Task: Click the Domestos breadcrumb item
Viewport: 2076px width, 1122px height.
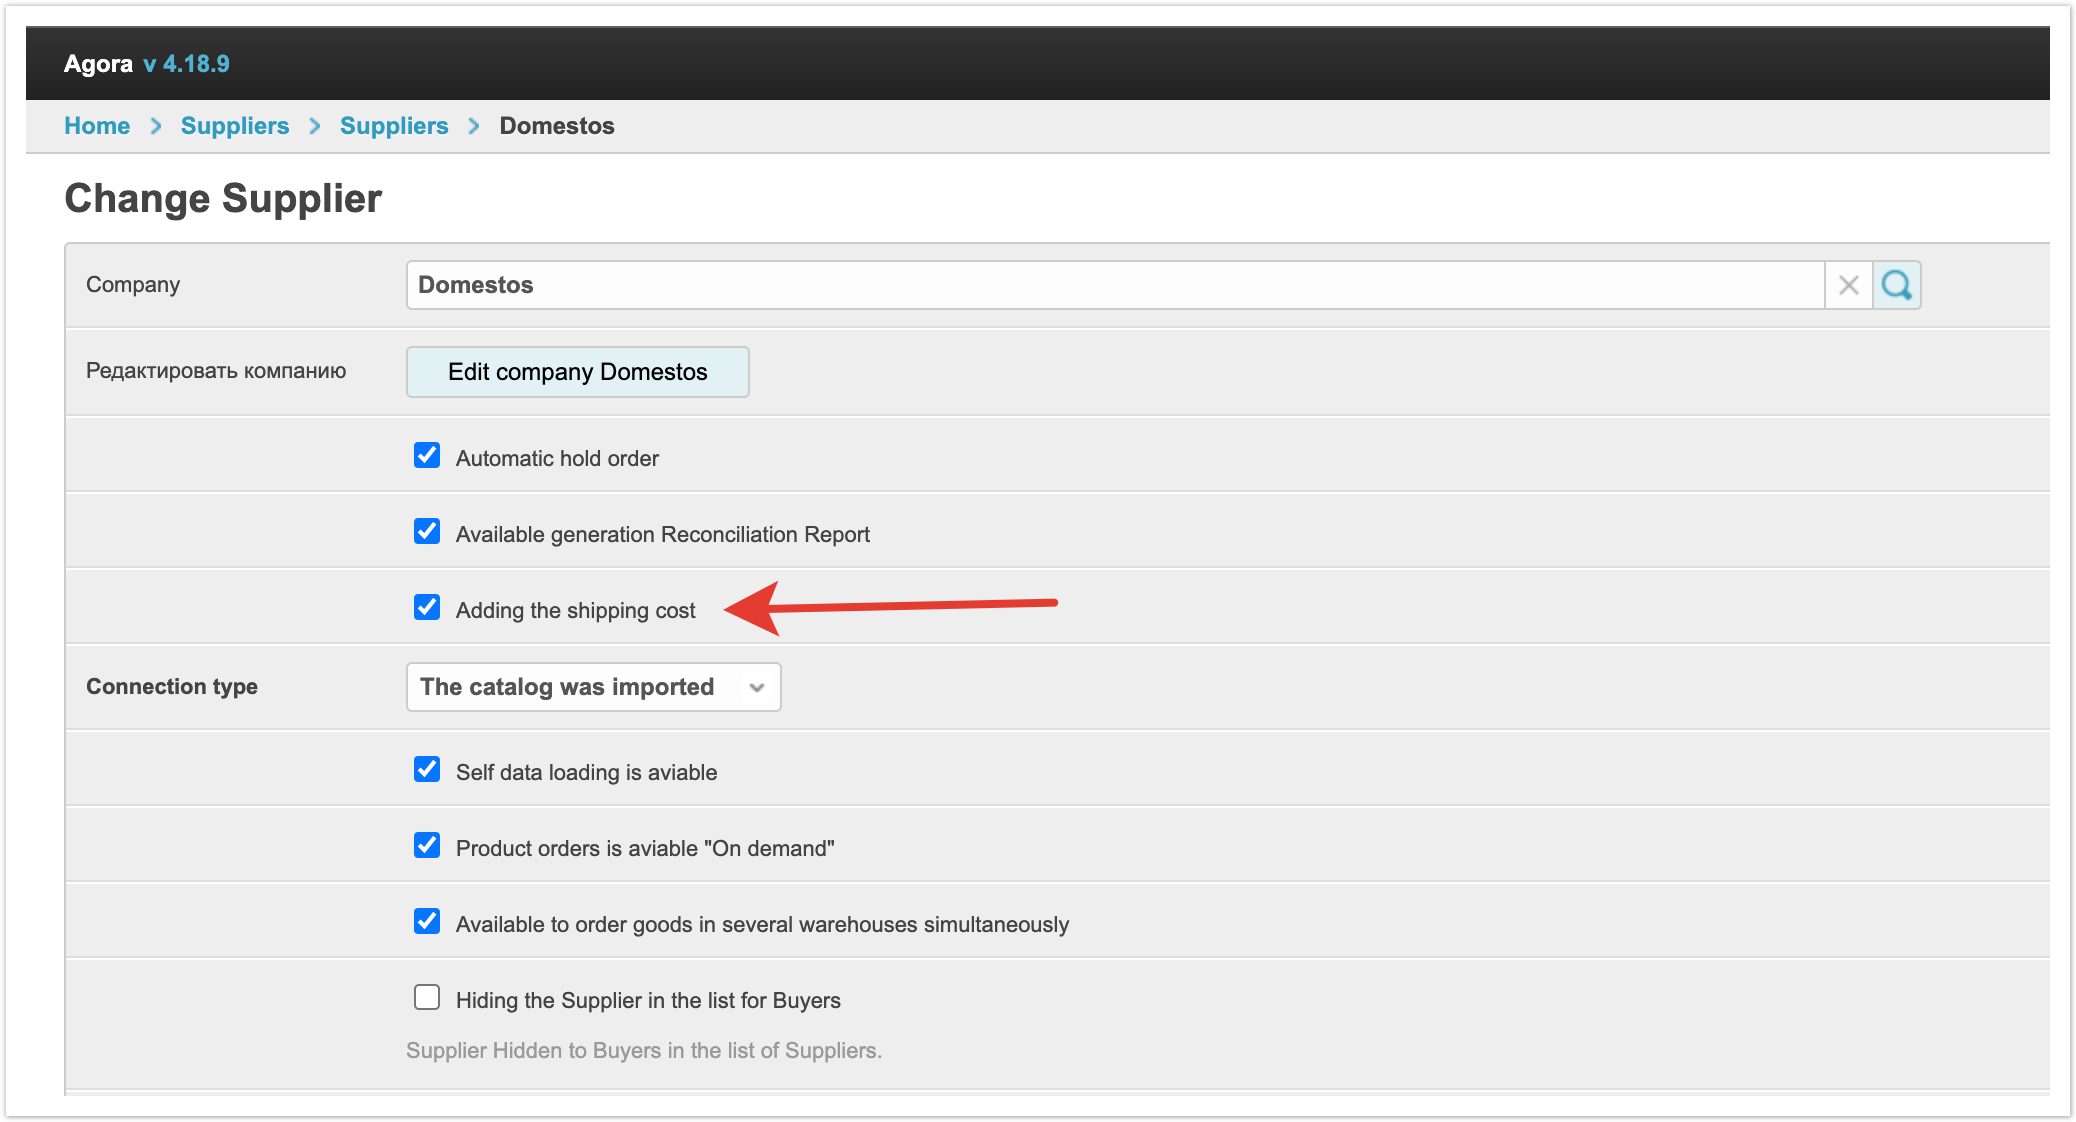Action: [557, 126]
